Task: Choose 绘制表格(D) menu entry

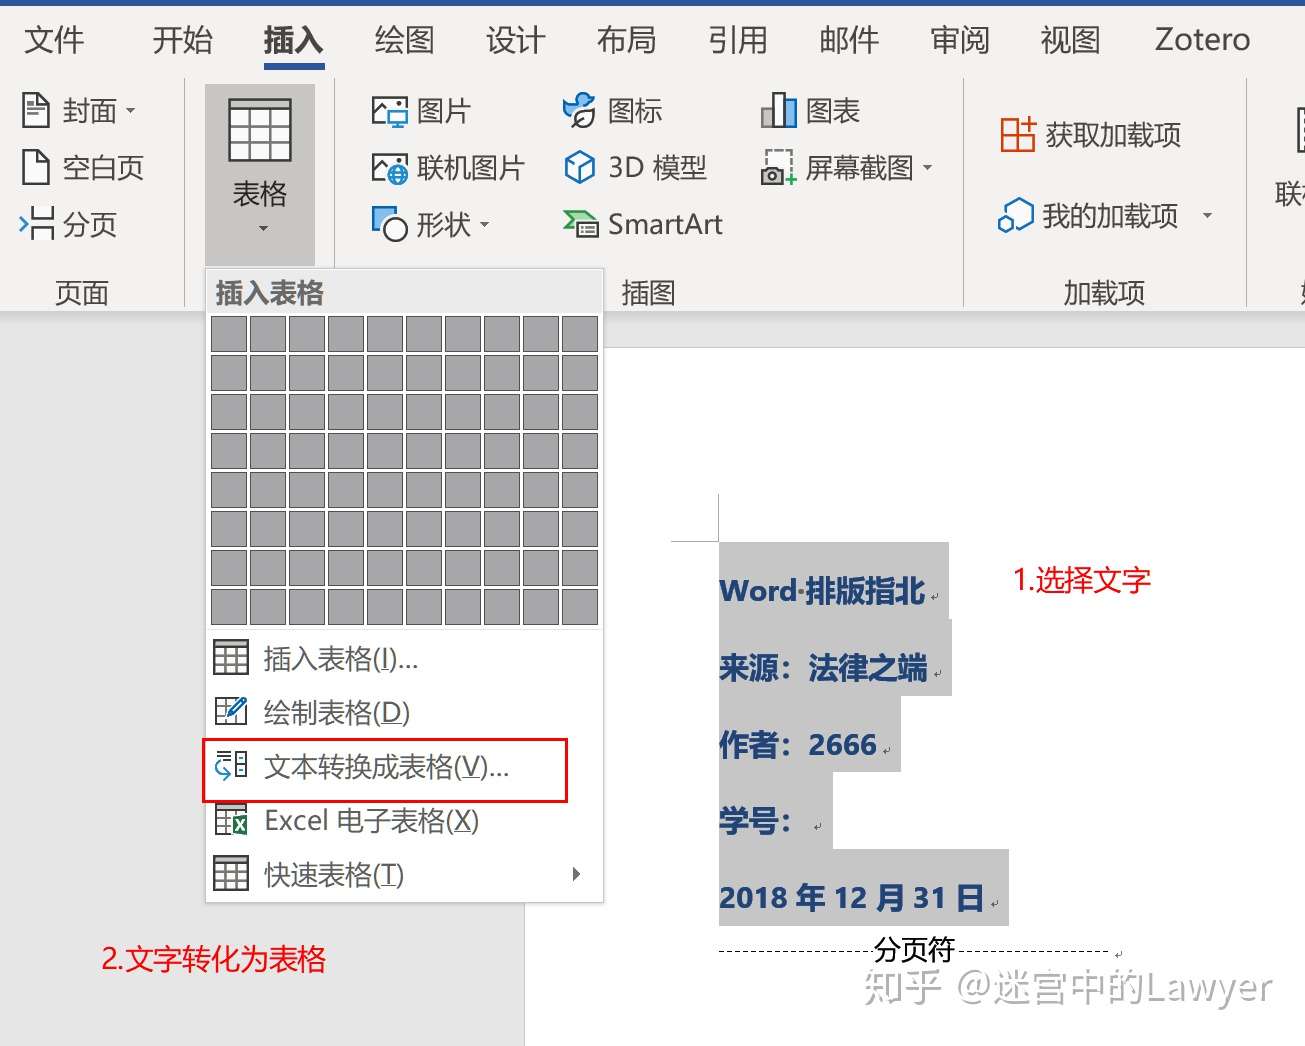Action: [x=404, y=712]
